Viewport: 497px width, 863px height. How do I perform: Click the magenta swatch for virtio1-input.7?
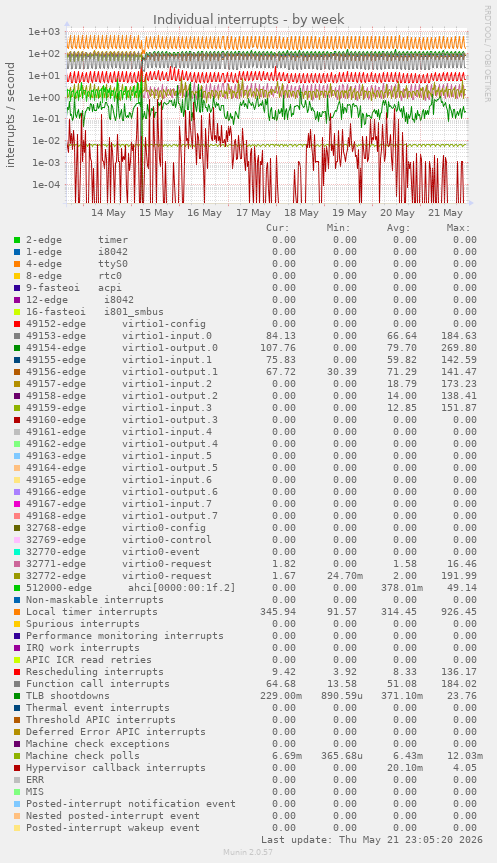(x=17, y=504)
